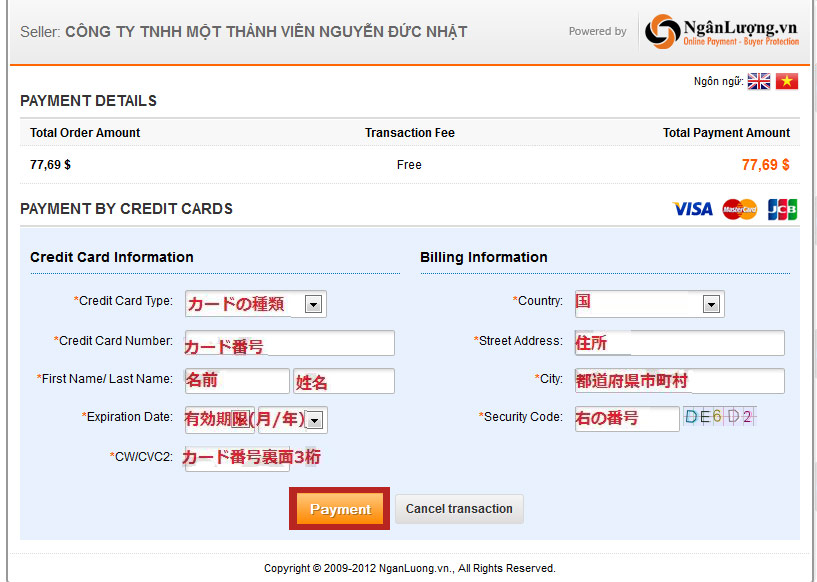Click the JCB card logo
The image size is (817, 582).
782,209
